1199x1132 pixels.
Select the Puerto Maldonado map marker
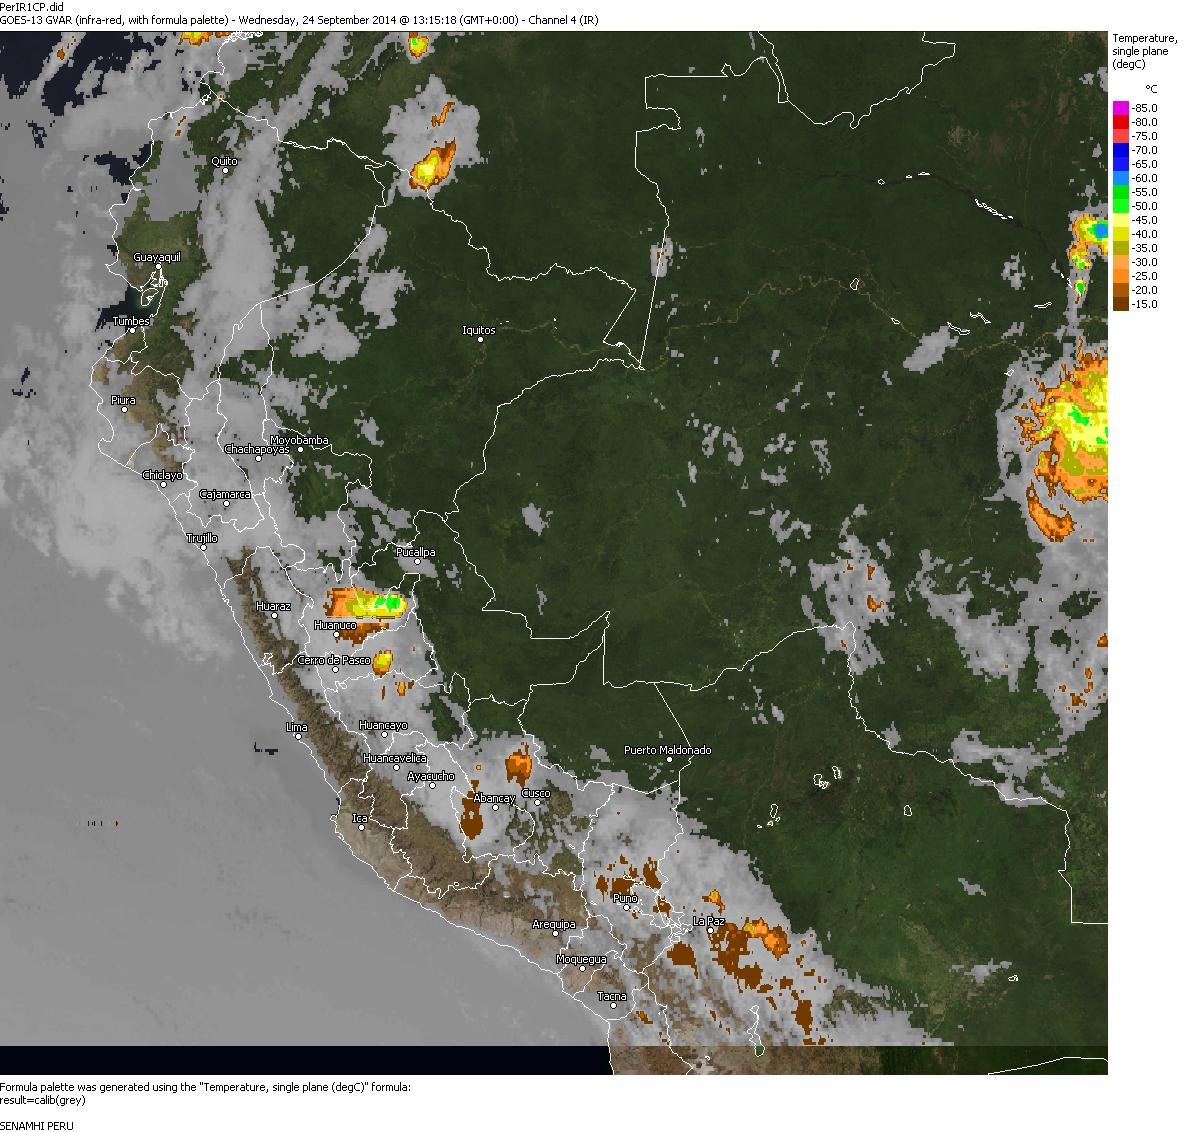pos(670,760)
